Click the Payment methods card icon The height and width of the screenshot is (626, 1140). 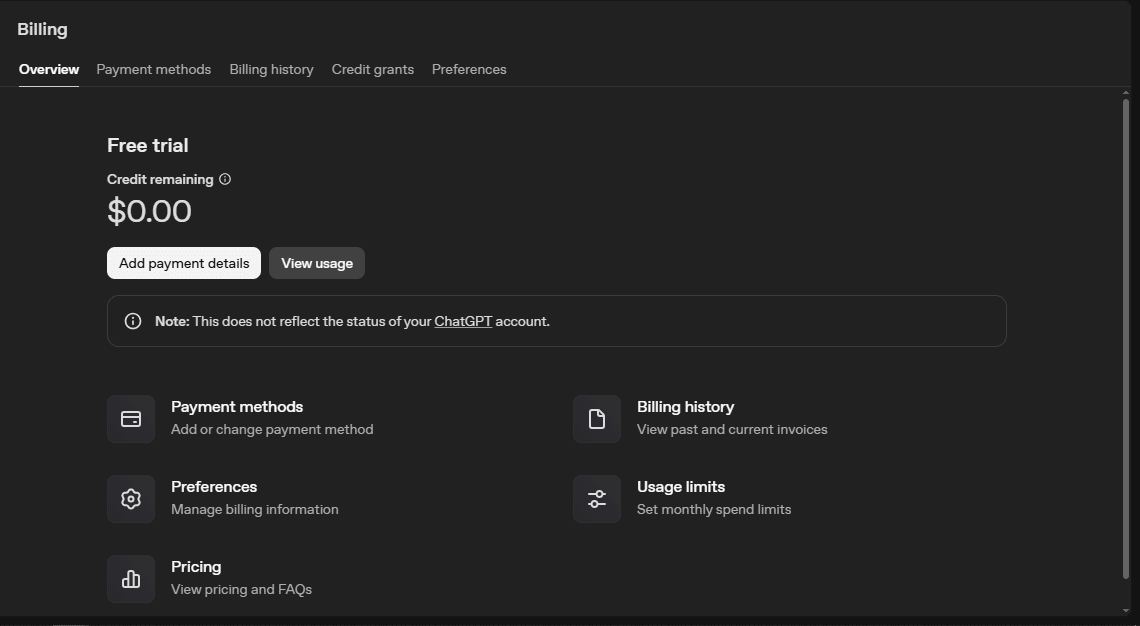(131, 418)
